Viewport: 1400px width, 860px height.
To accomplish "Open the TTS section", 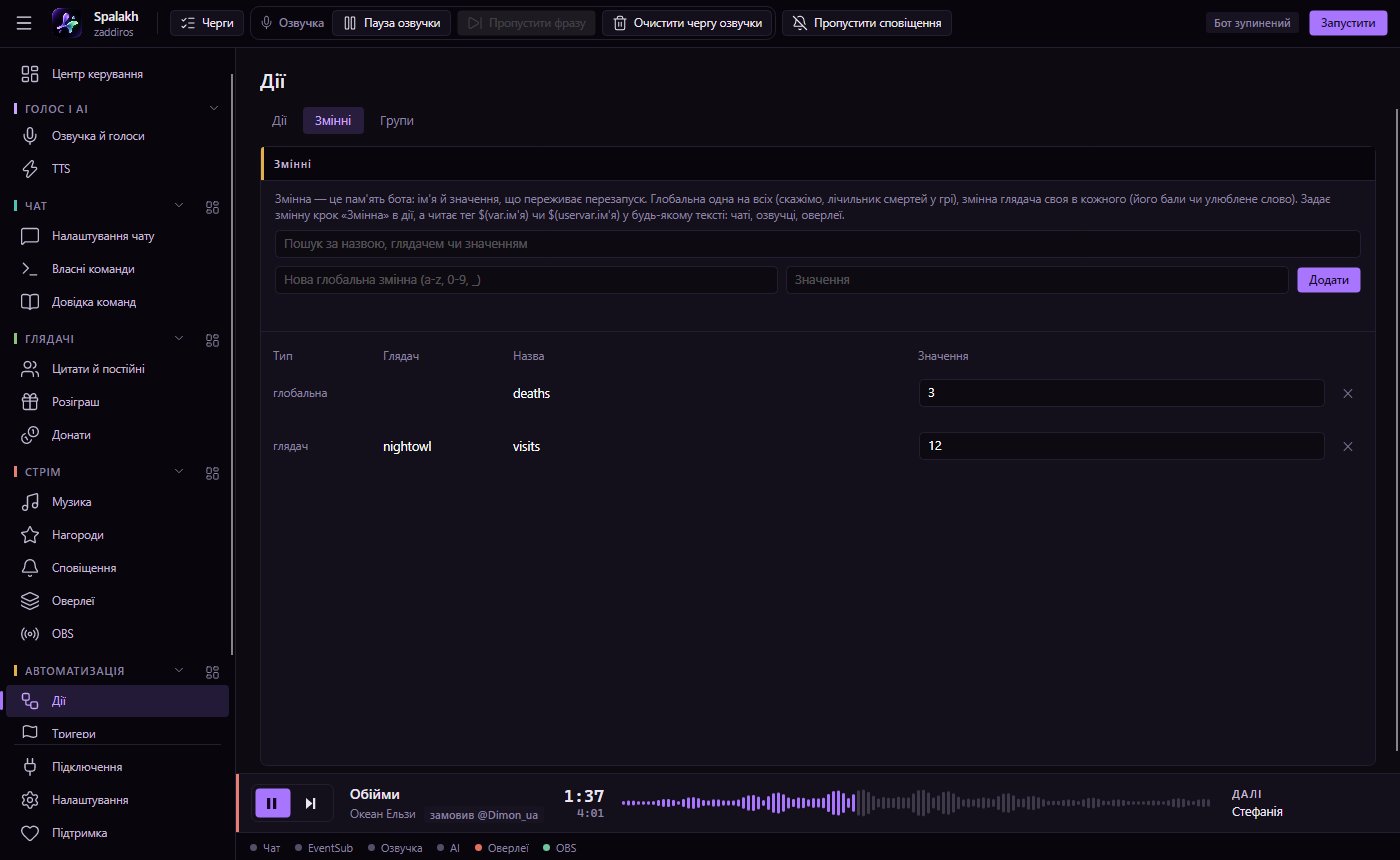I will (x=117, y=169).
